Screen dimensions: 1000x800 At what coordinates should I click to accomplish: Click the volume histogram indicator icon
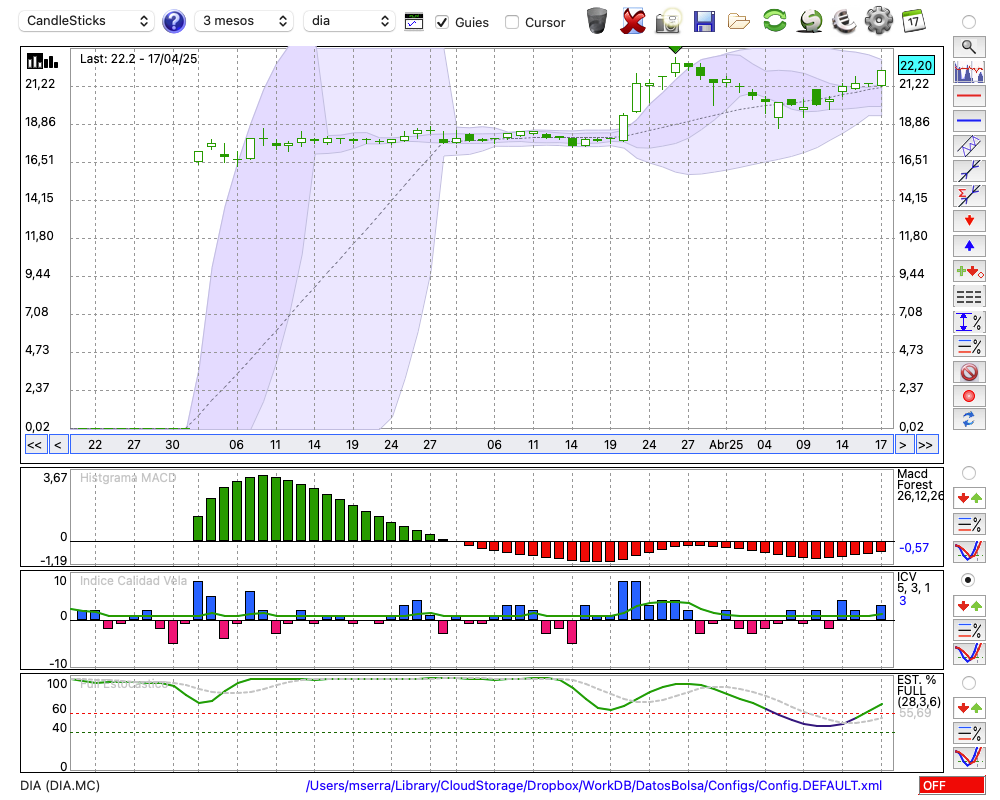969,71
